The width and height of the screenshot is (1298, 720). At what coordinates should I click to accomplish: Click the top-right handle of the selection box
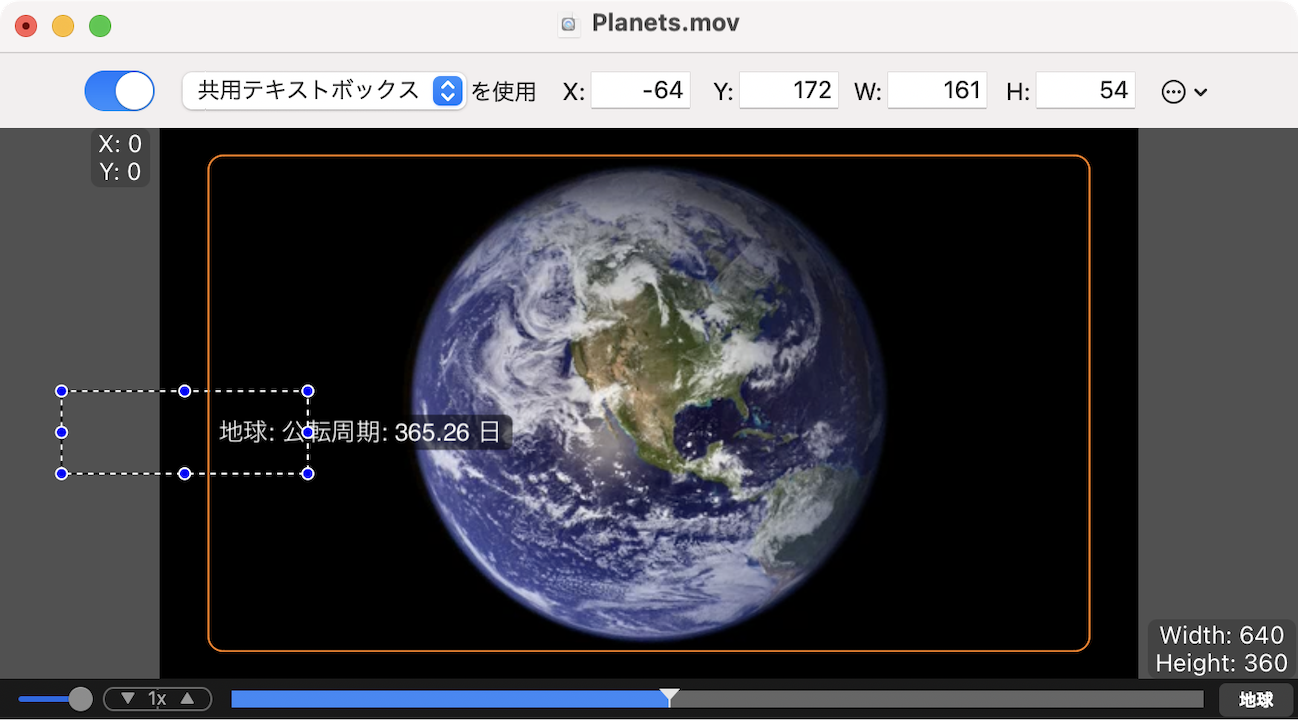(308, 391)
